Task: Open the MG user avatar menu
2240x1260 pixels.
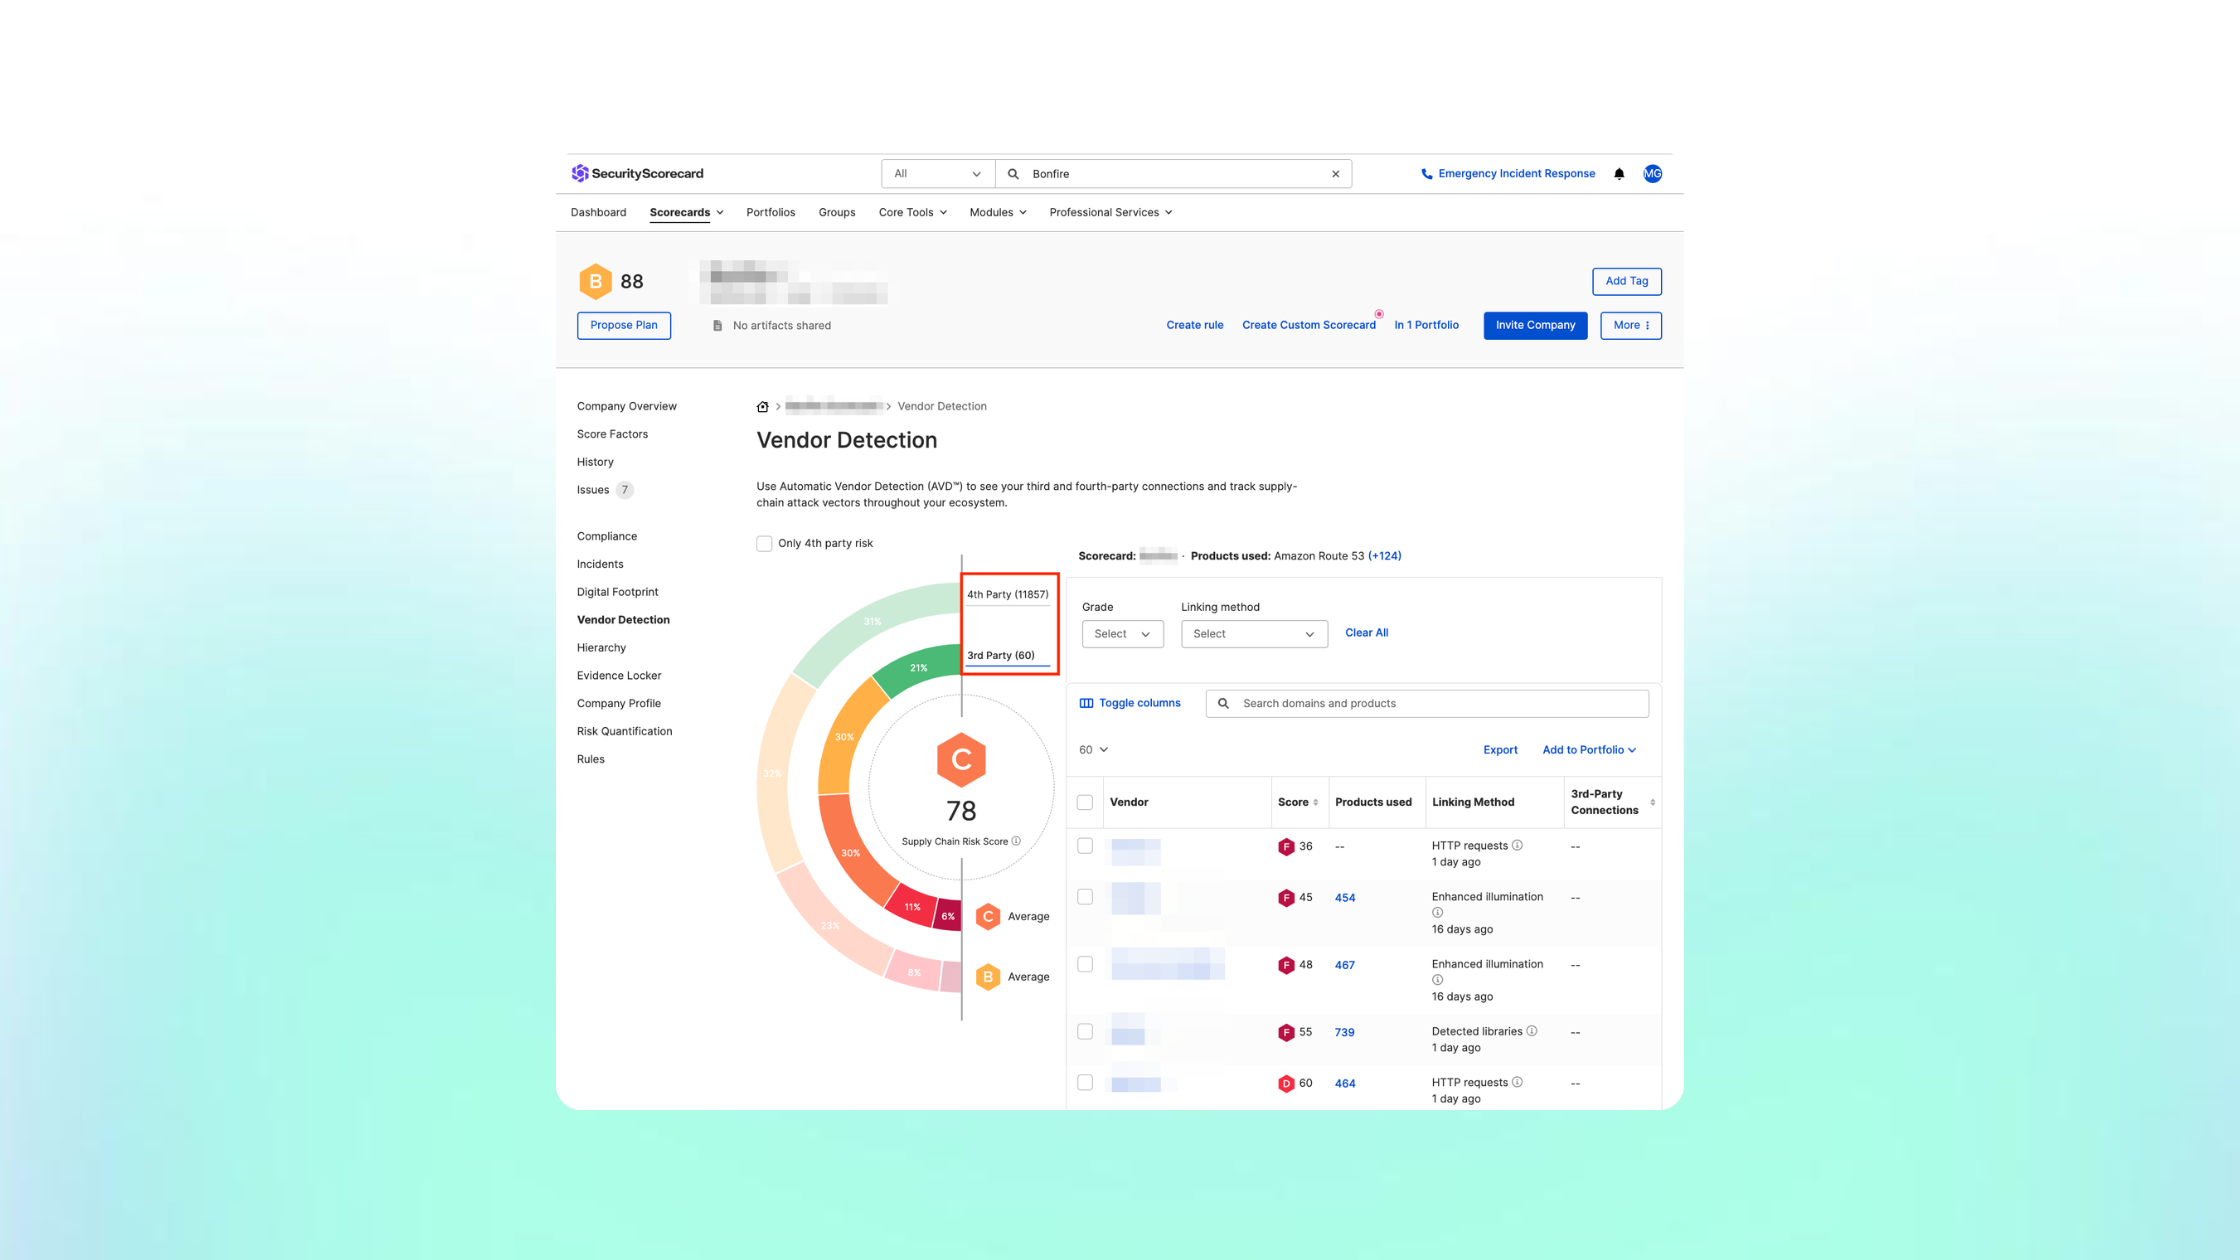Action: pyautogui.click(x=1652, y=174)
